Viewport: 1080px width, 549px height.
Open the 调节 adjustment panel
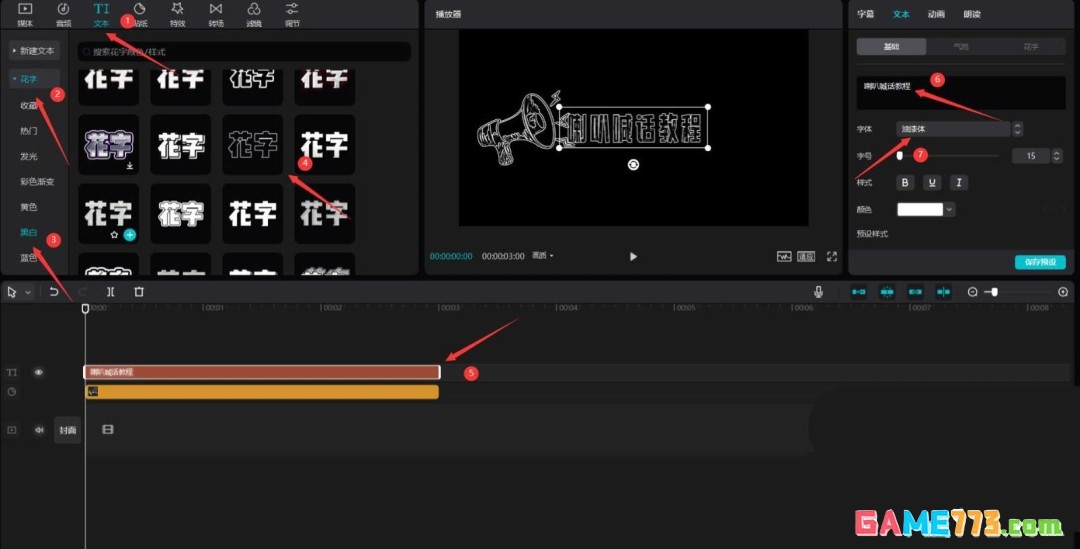click(292, 14)
